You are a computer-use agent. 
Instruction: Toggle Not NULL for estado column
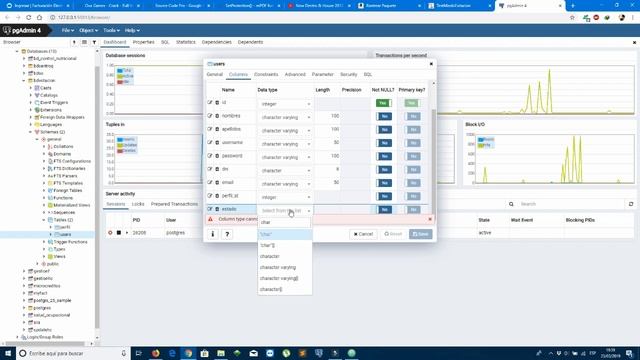[x=384, y=209]
